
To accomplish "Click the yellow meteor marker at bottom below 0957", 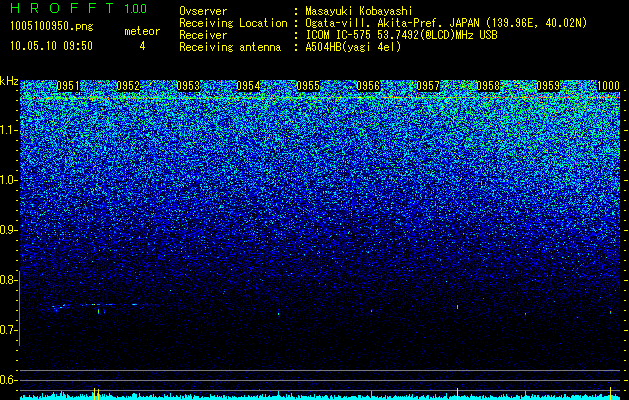I will 457,394.
